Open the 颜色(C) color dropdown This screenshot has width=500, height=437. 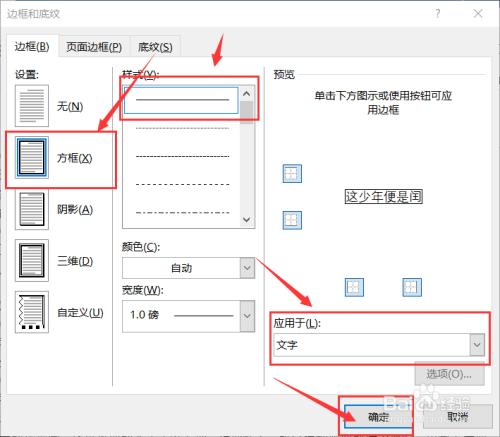189,268
